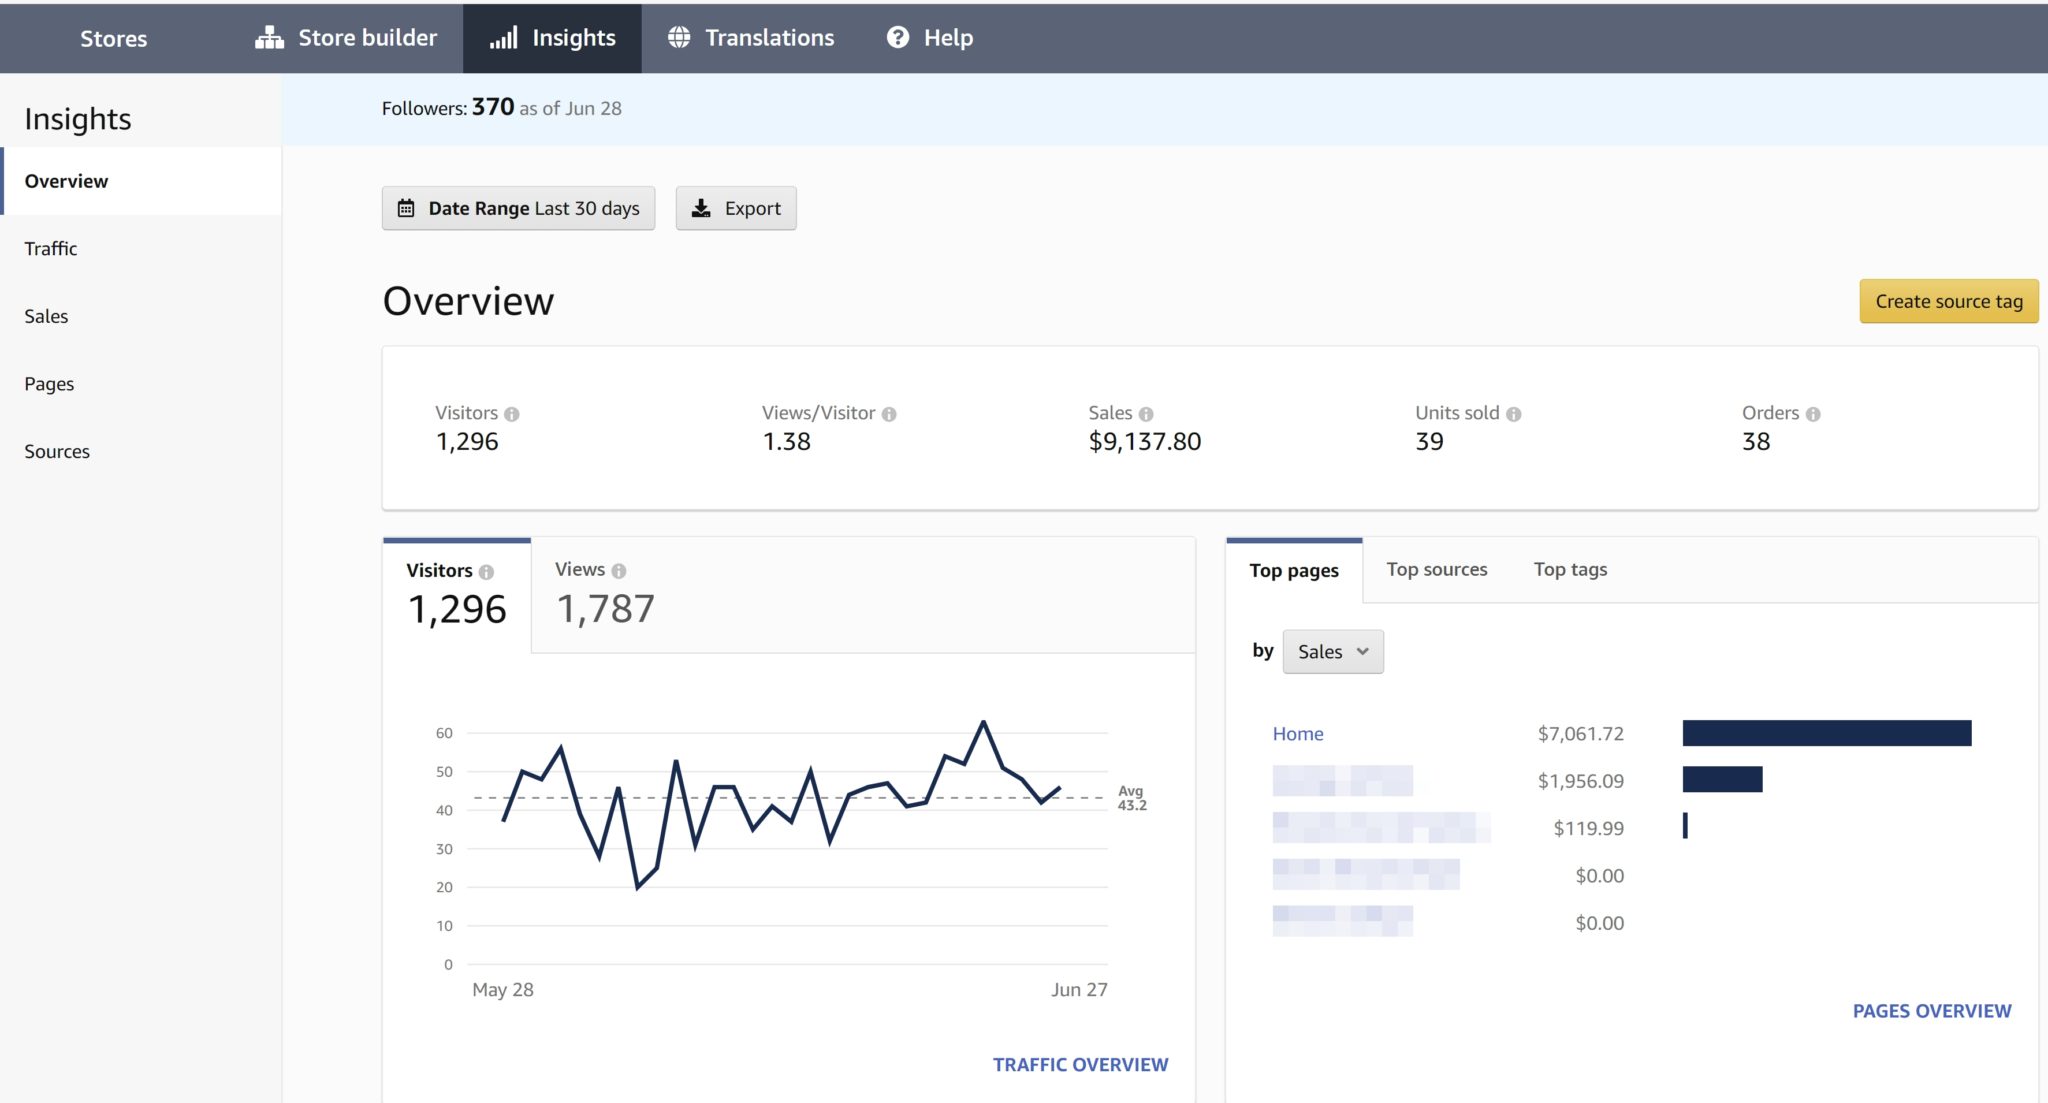Click info icon on Views chart tab
Viewport: 2048px width, 1103px height.
[x=619, y=571]
